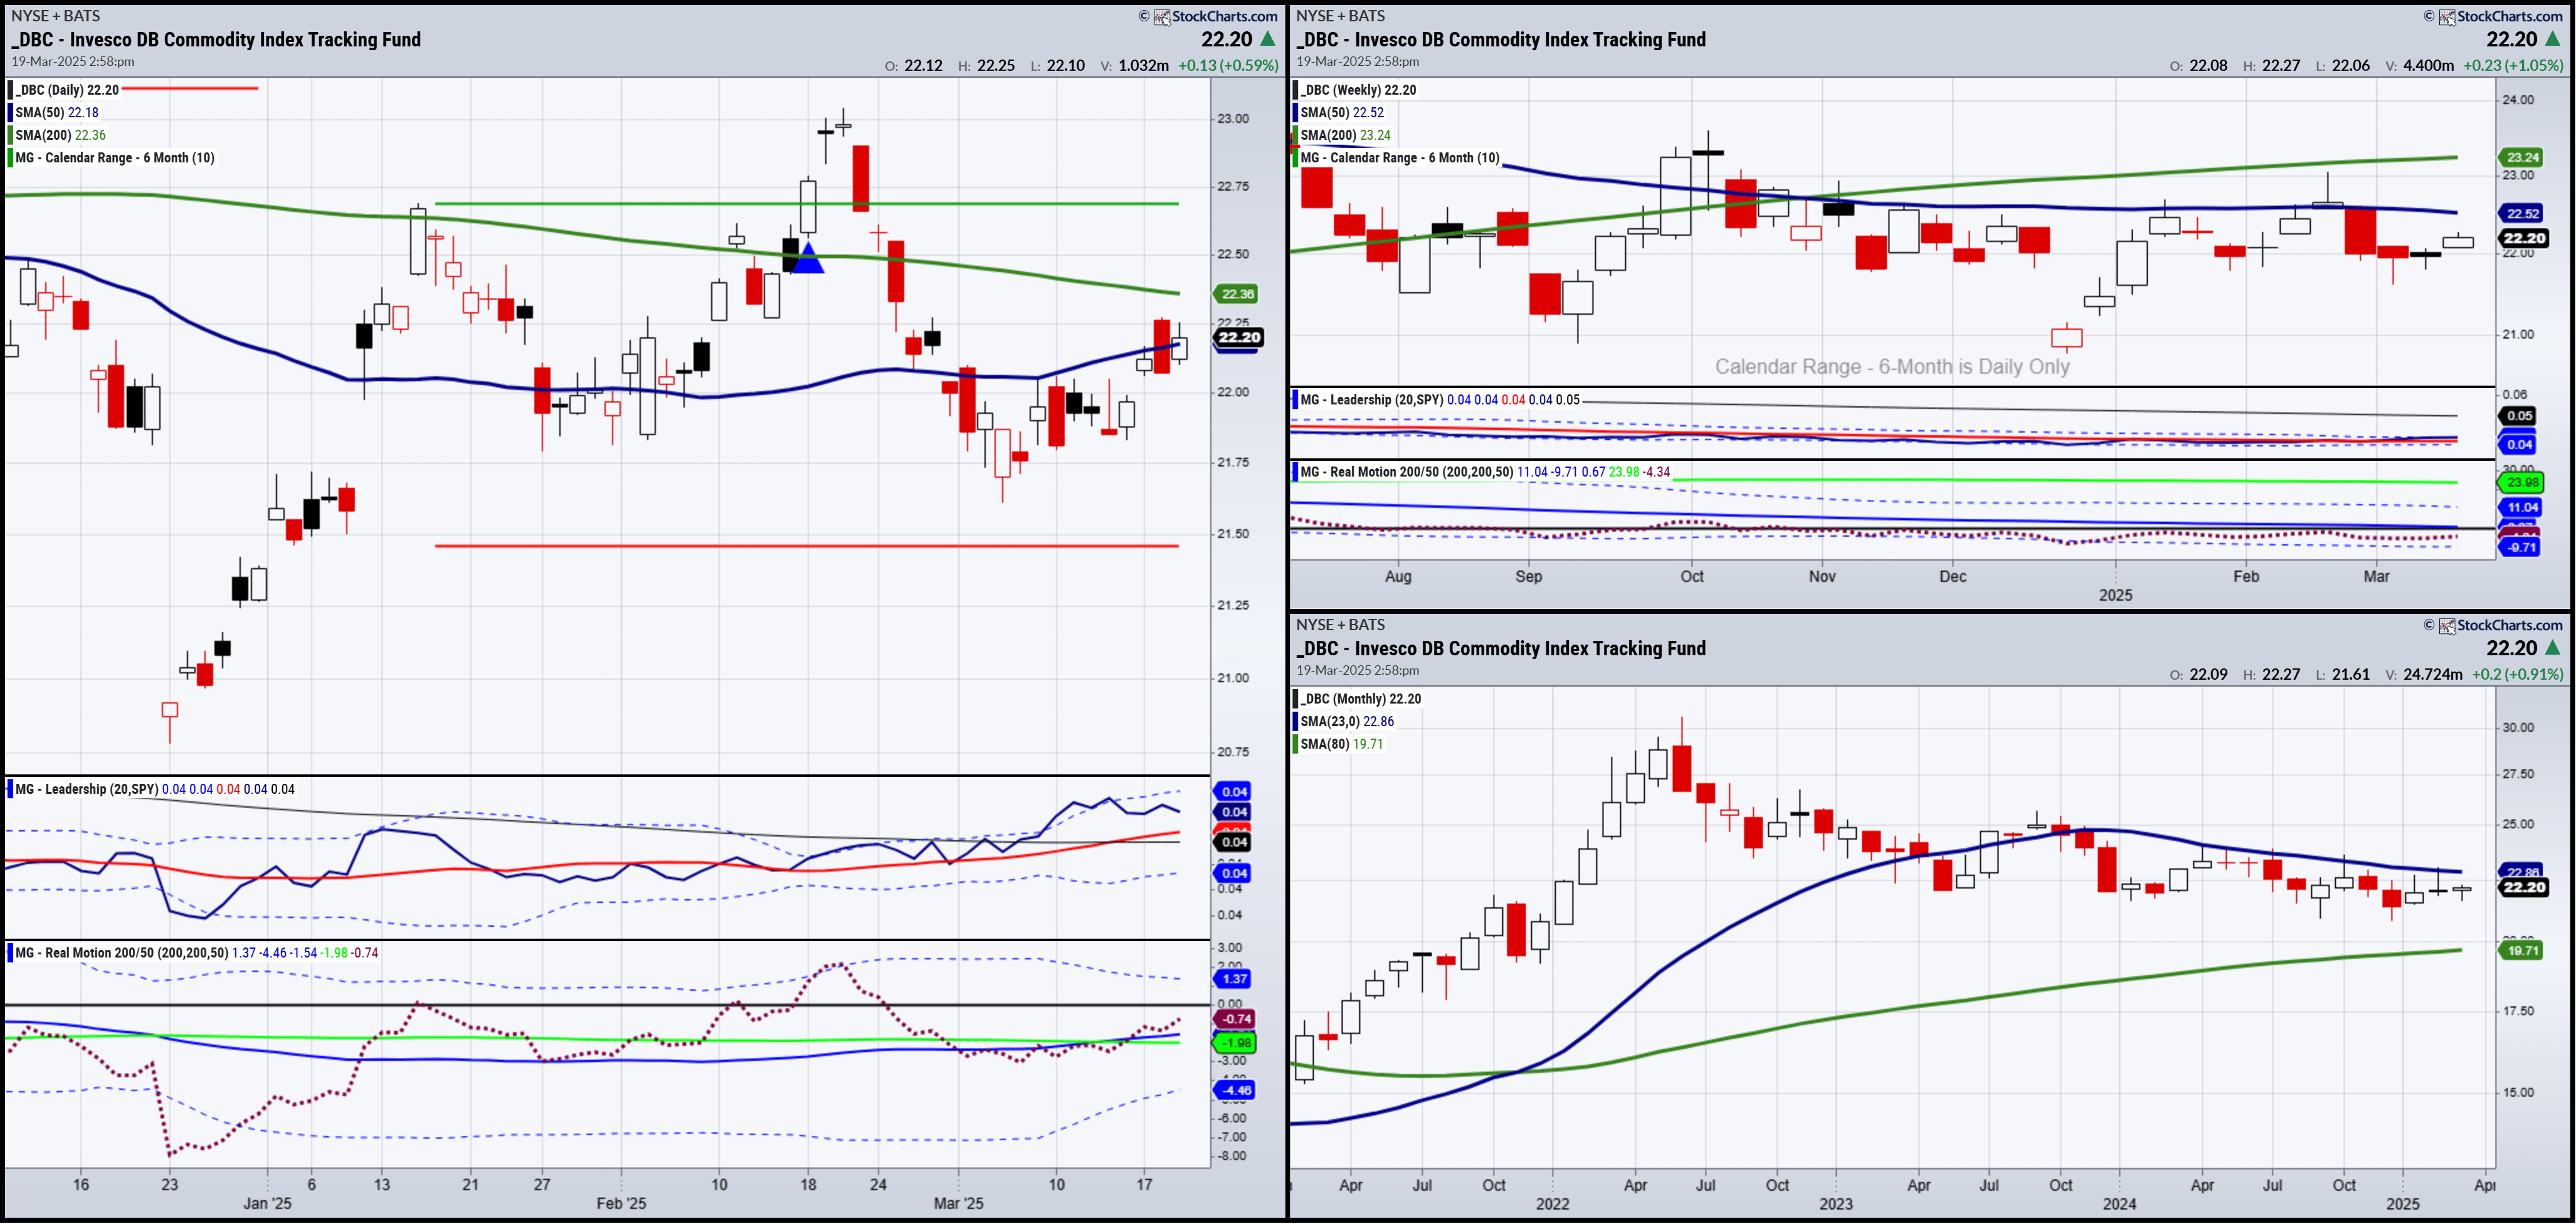Click "Jan '25" on daily chart date axis
Screen dimensions: 2576x1224
(267, 1203)
